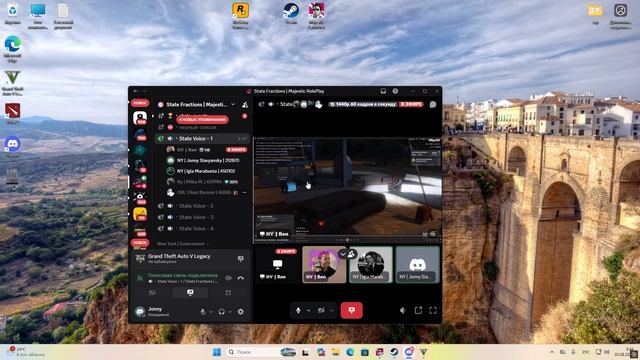Open invite people icon by server name

(x=245, y=105)
